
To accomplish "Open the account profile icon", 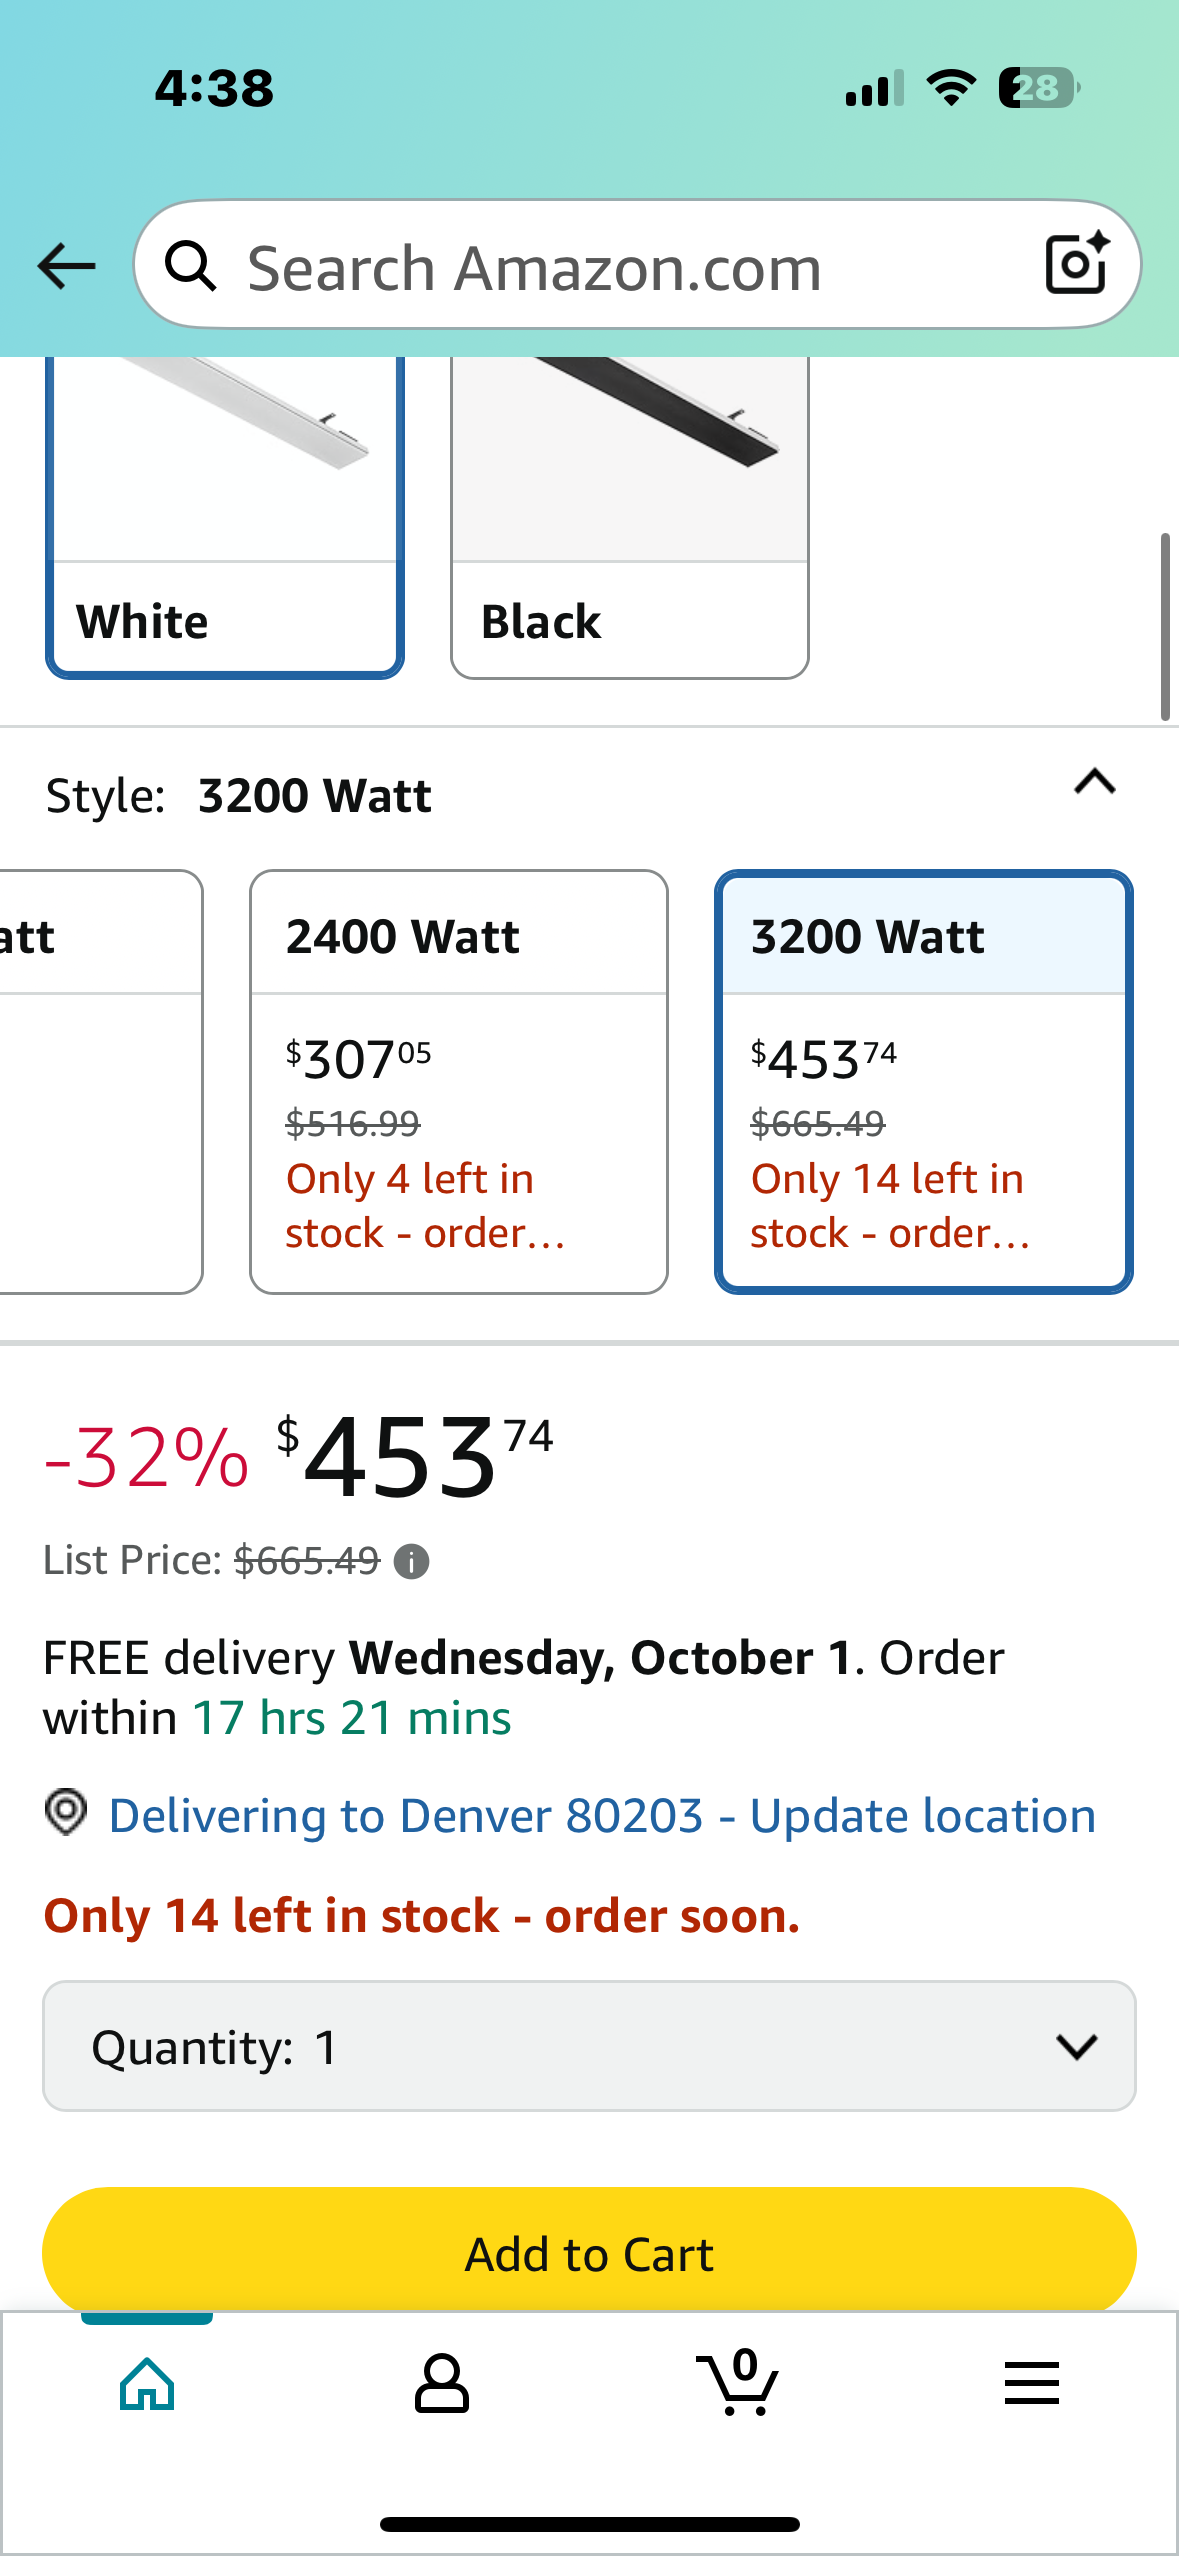I will [x=441, y=2384].
